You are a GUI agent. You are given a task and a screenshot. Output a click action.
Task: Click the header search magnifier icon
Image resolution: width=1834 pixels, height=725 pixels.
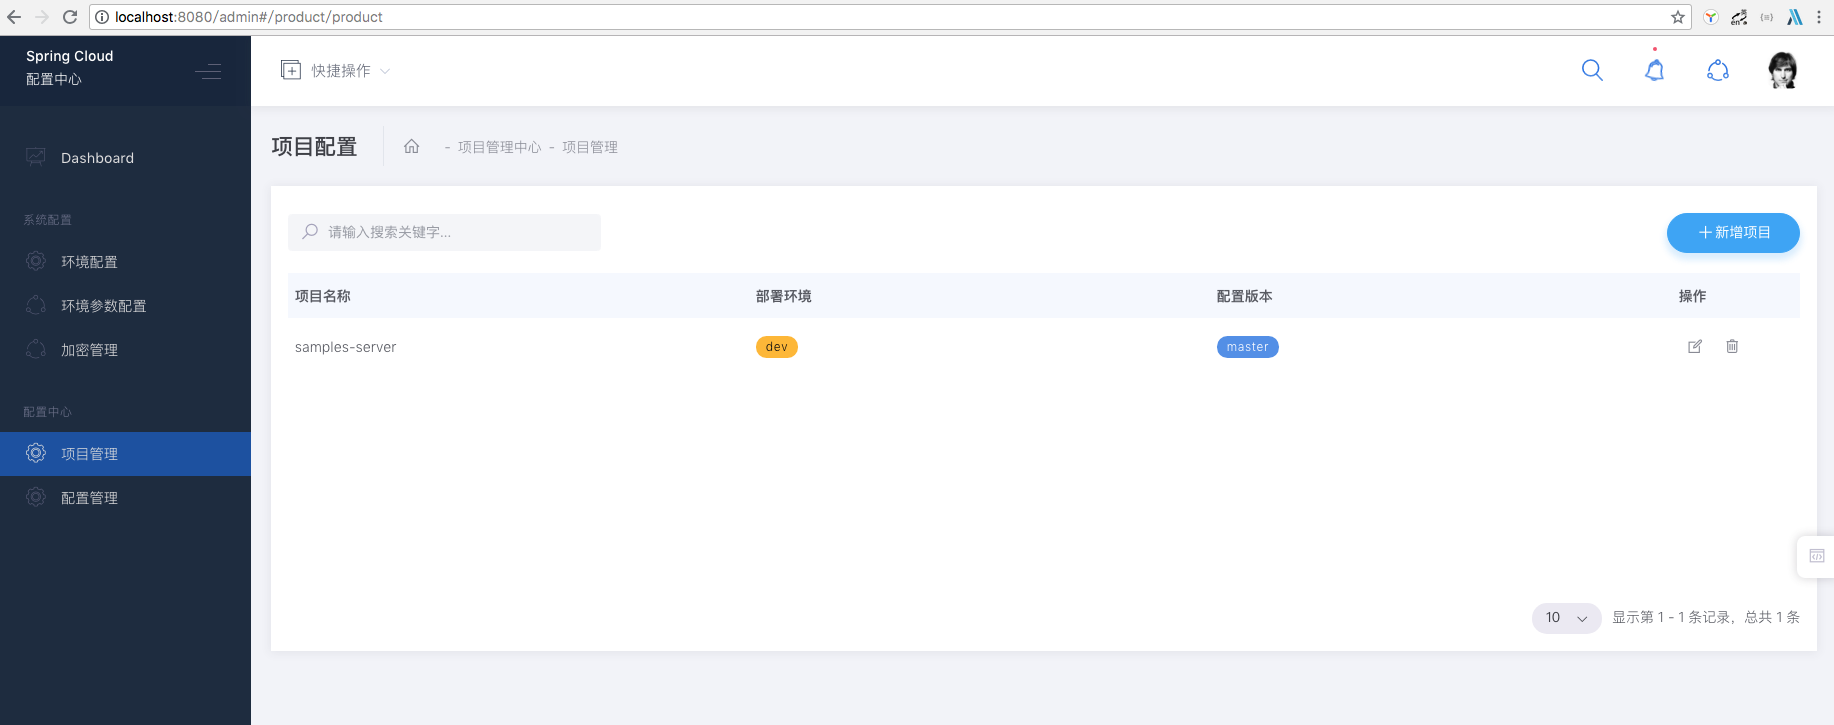[x=1592, y=70]
